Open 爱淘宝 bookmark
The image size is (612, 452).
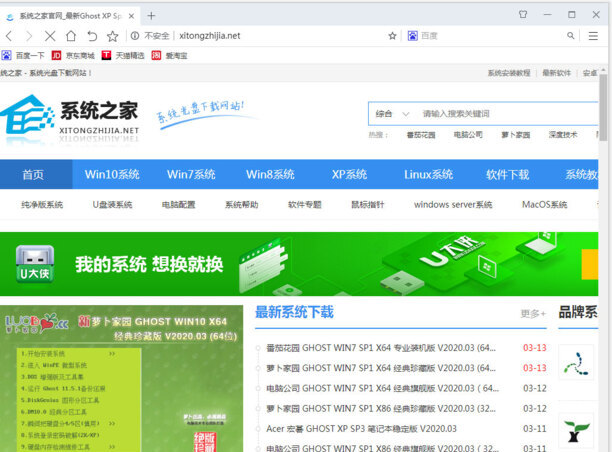point(170,55)
